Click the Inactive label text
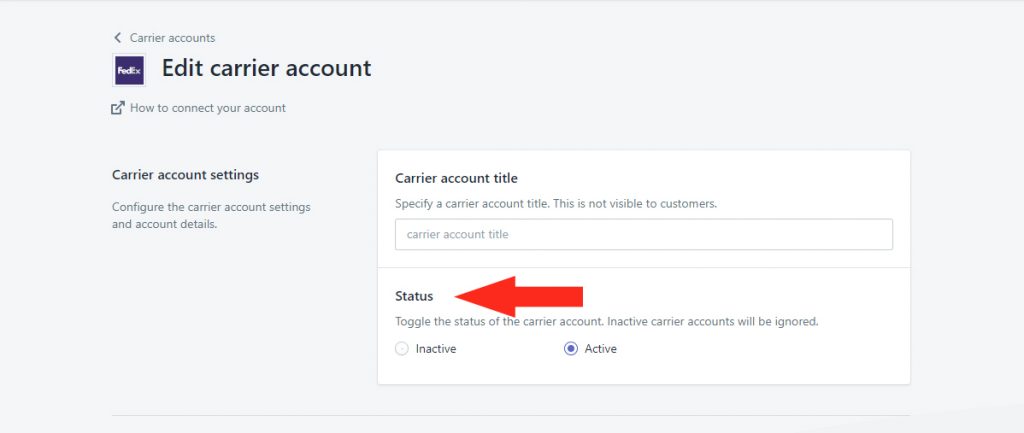This screenshot has width=1024, height=433. click(x=436, y=349)
